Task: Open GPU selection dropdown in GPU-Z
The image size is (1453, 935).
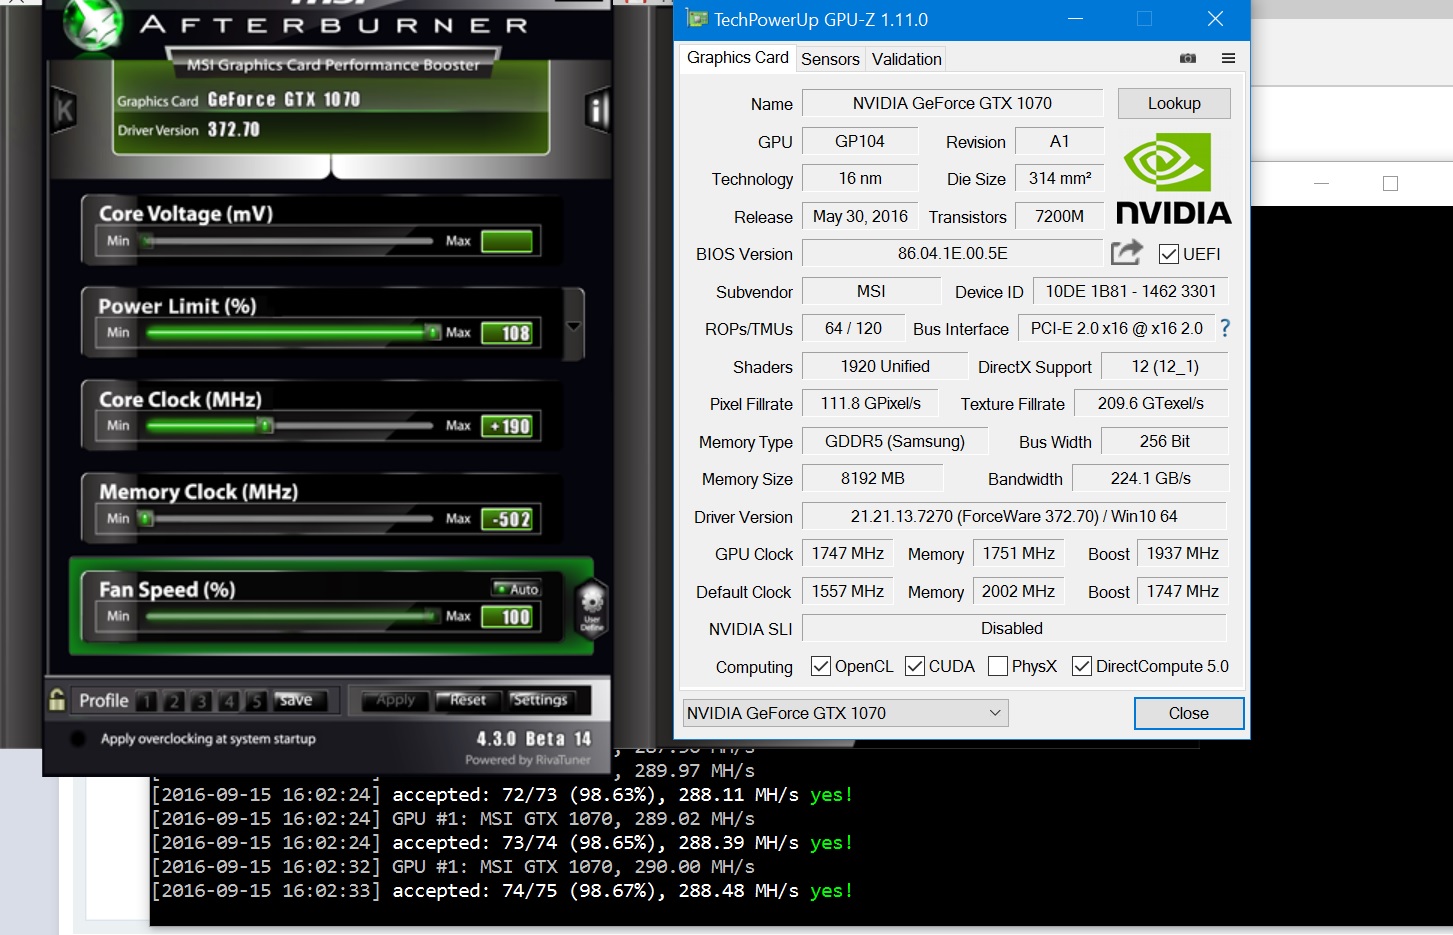Action: 845,713
